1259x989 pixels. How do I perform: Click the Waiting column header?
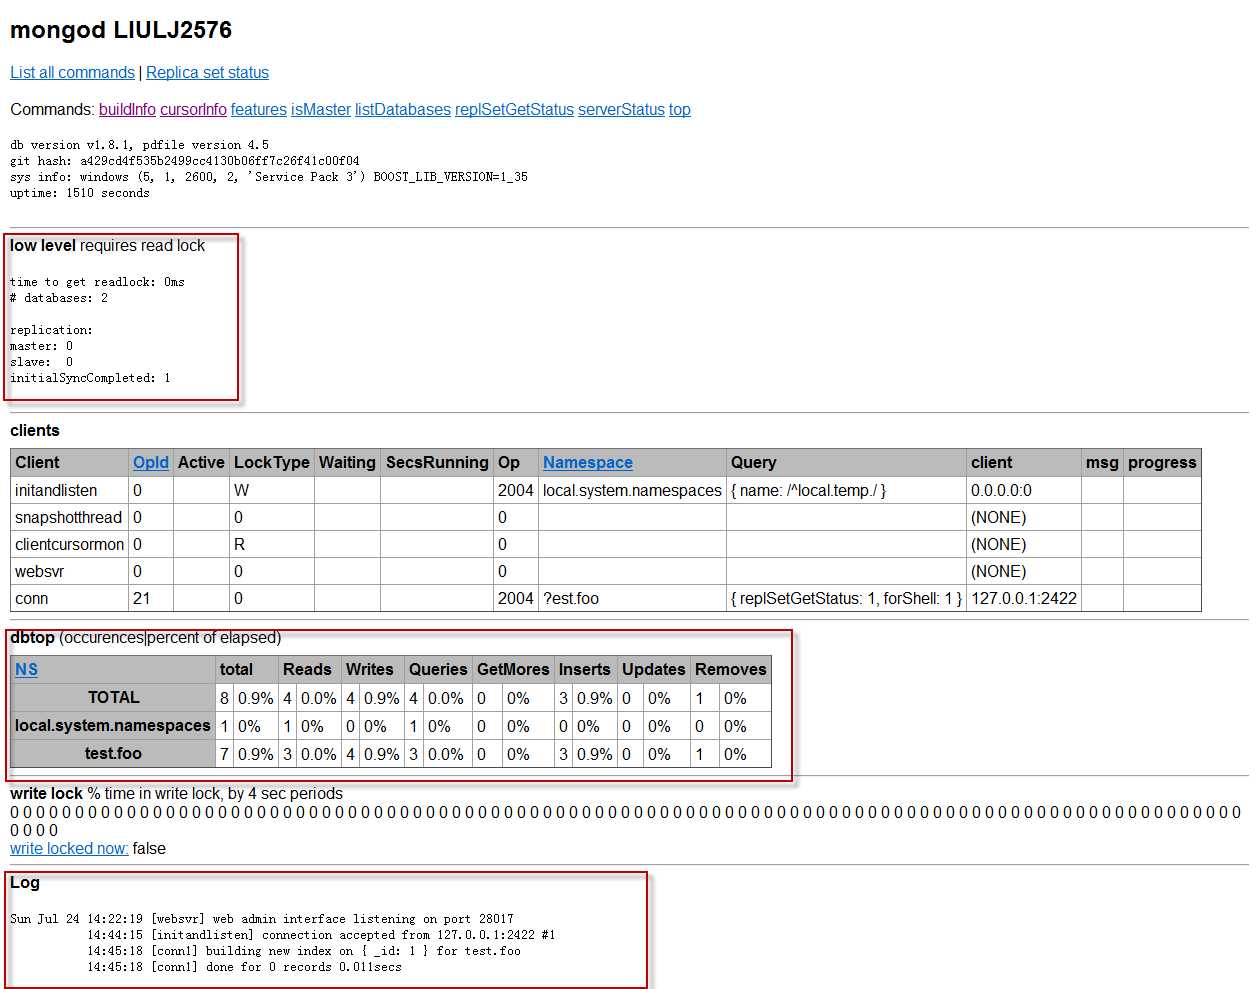coord(347,462)
